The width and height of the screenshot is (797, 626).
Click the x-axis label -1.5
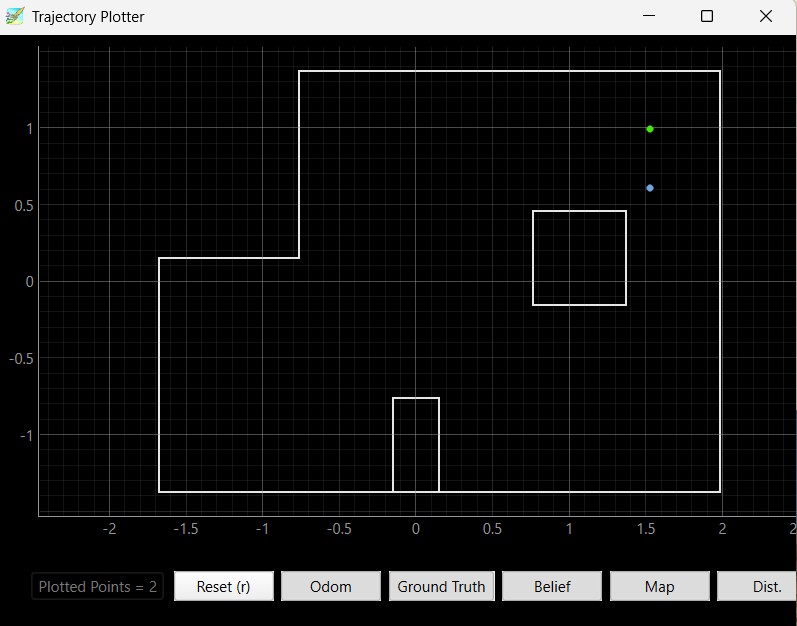click(186, 529)
